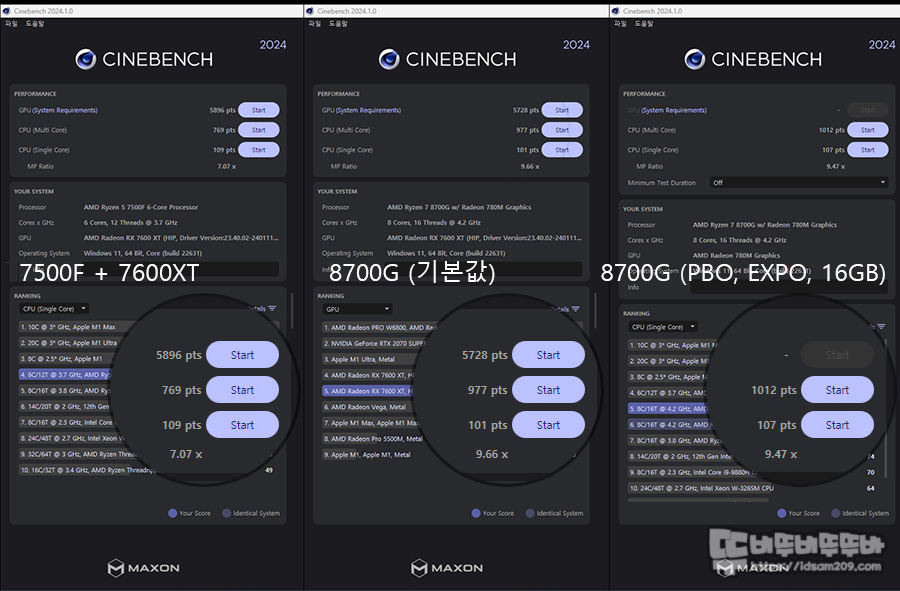Select highlighted row '5. 8C/16T @ 4.2 GHz' in right window

pos(669,409)
